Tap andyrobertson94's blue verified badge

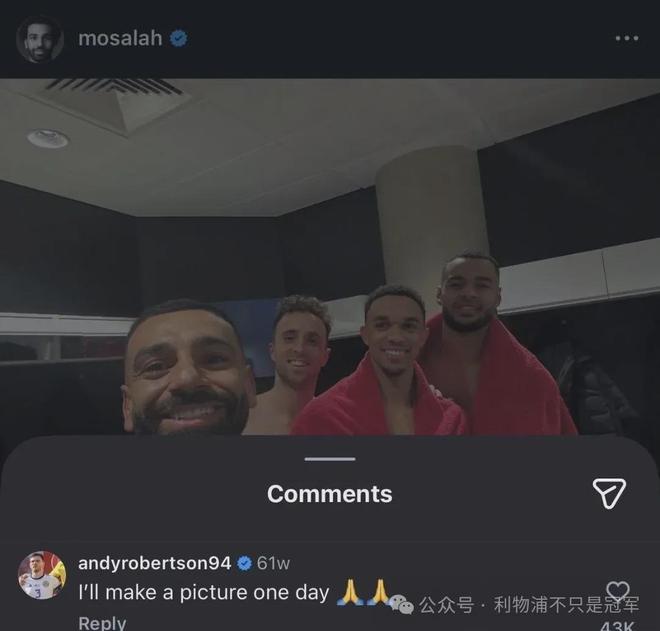tap(244, 563)
